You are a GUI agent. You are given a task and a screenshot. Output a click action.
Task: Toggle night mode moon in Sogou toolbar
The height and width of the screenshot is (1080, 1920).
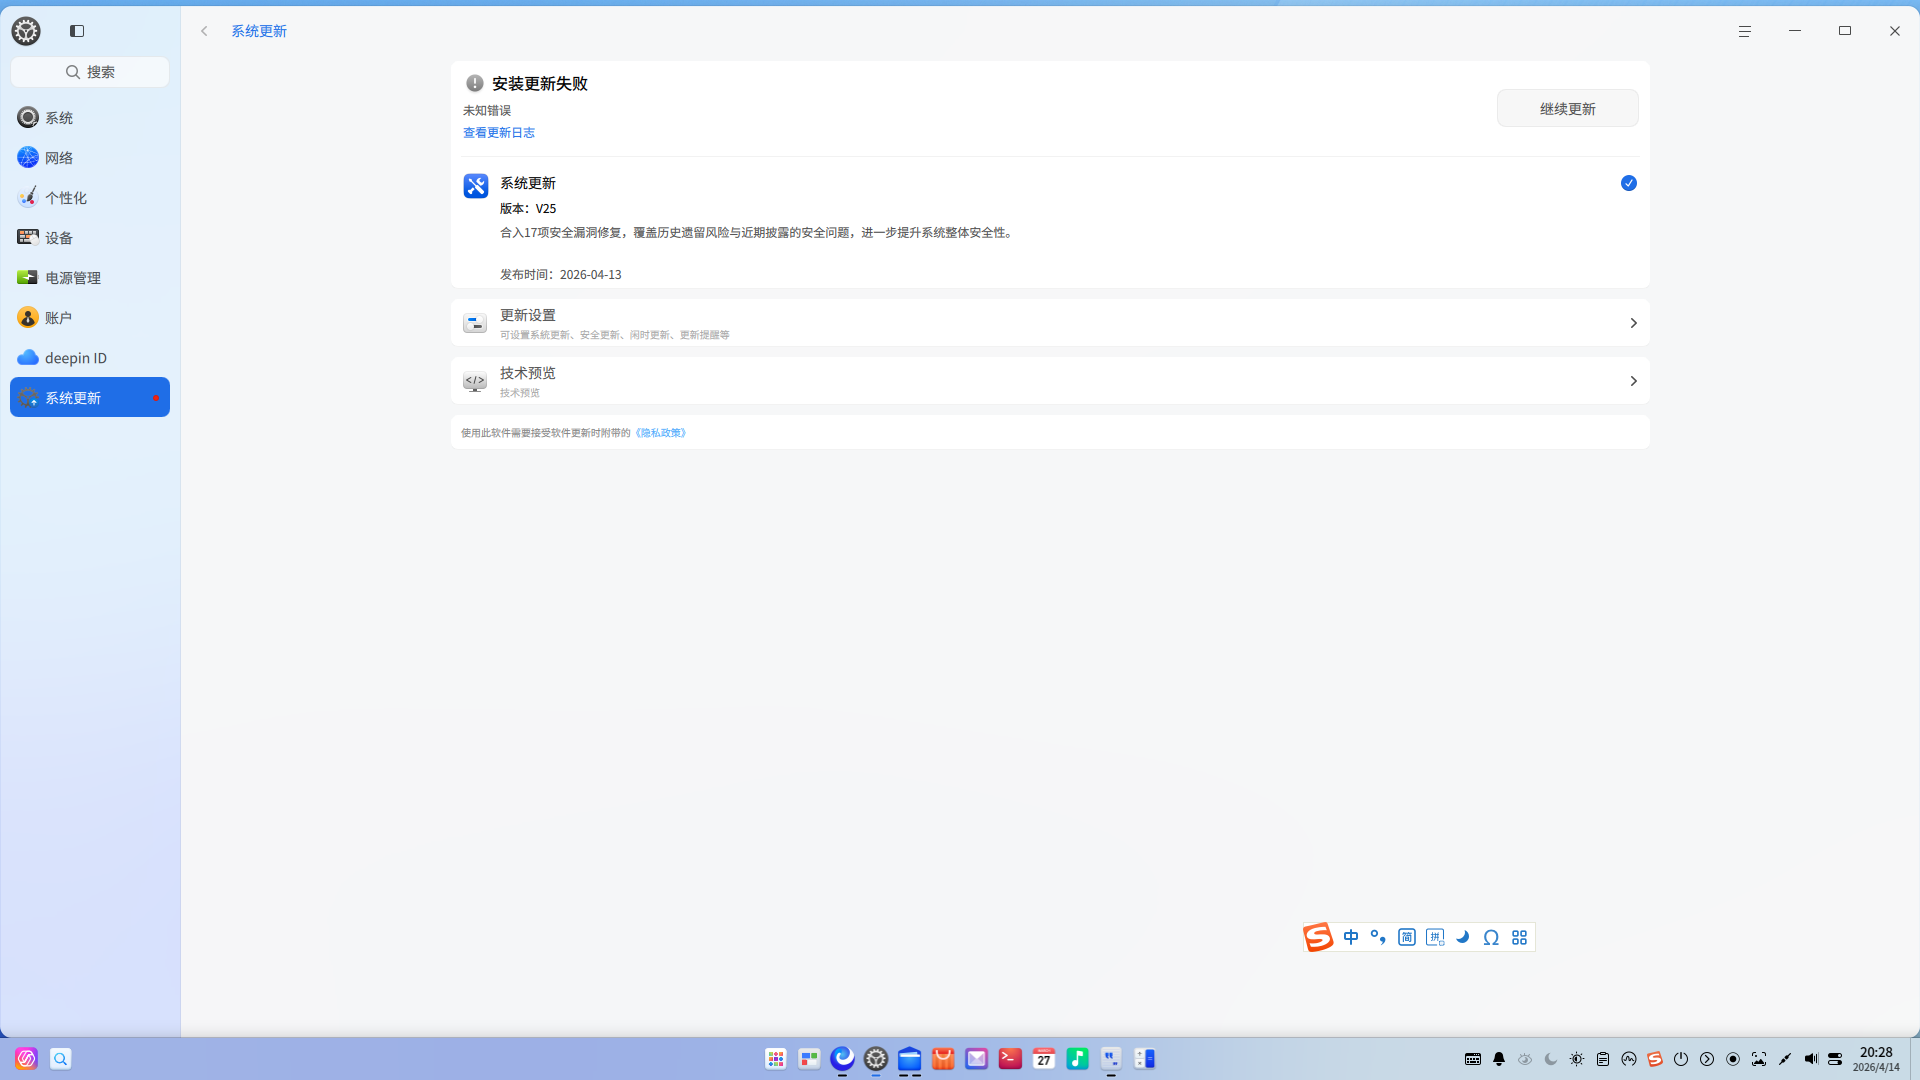click(1462, 937)
